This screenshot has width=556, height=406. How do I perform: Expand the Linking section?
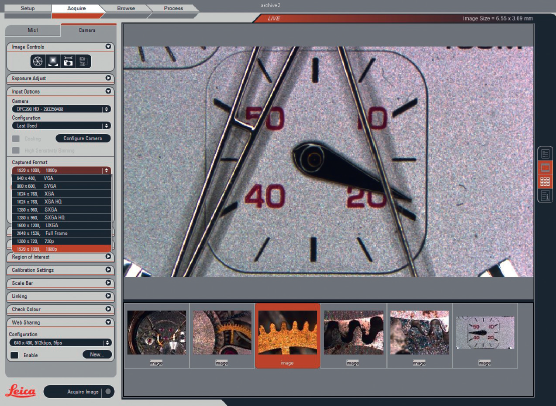click(x=108, y=296)
